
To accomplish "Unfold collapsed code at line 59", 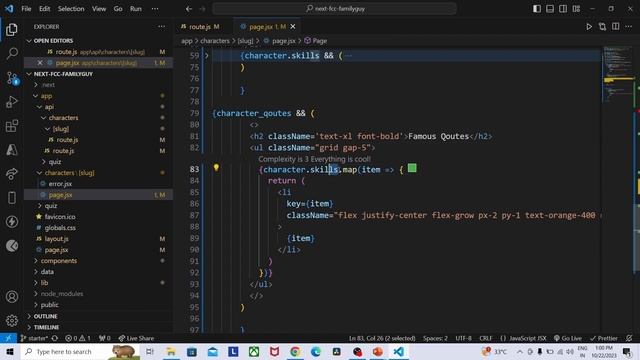I will 207,56.
